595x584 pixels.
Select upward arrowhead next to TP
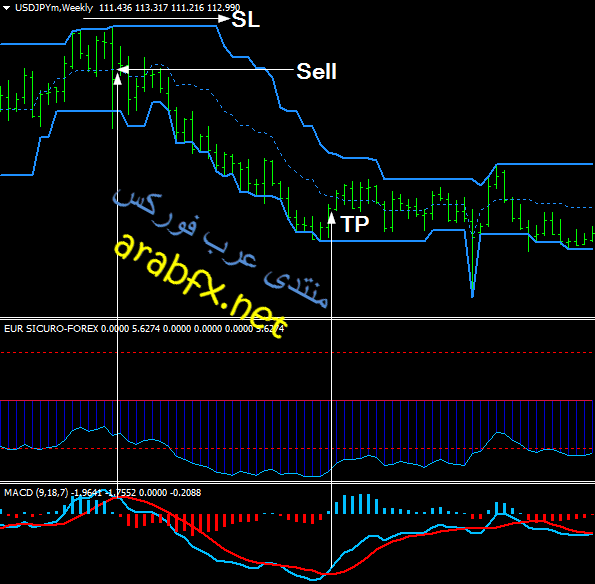tap(331, 217)
